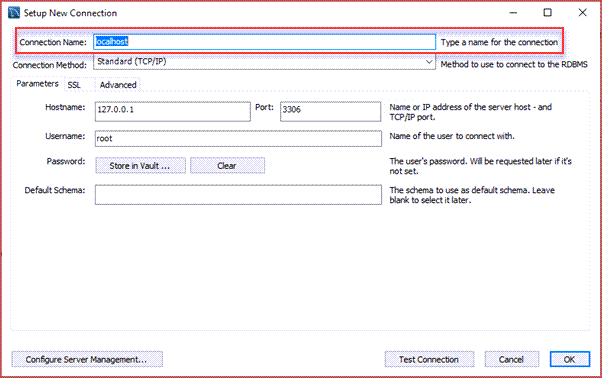The height and width of the screenshot is (378, 602).
Task: Click the Username field containing root
Action: [x=238, y=139]
